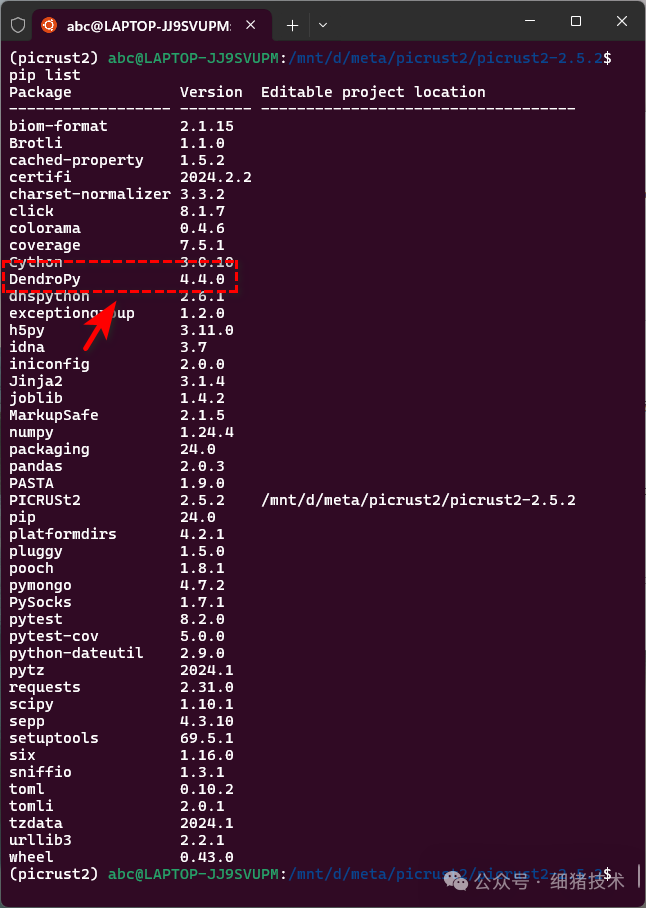Click the "pip list" command text
This screenshot has width=646, height=908.
click(x=45, y=75)
